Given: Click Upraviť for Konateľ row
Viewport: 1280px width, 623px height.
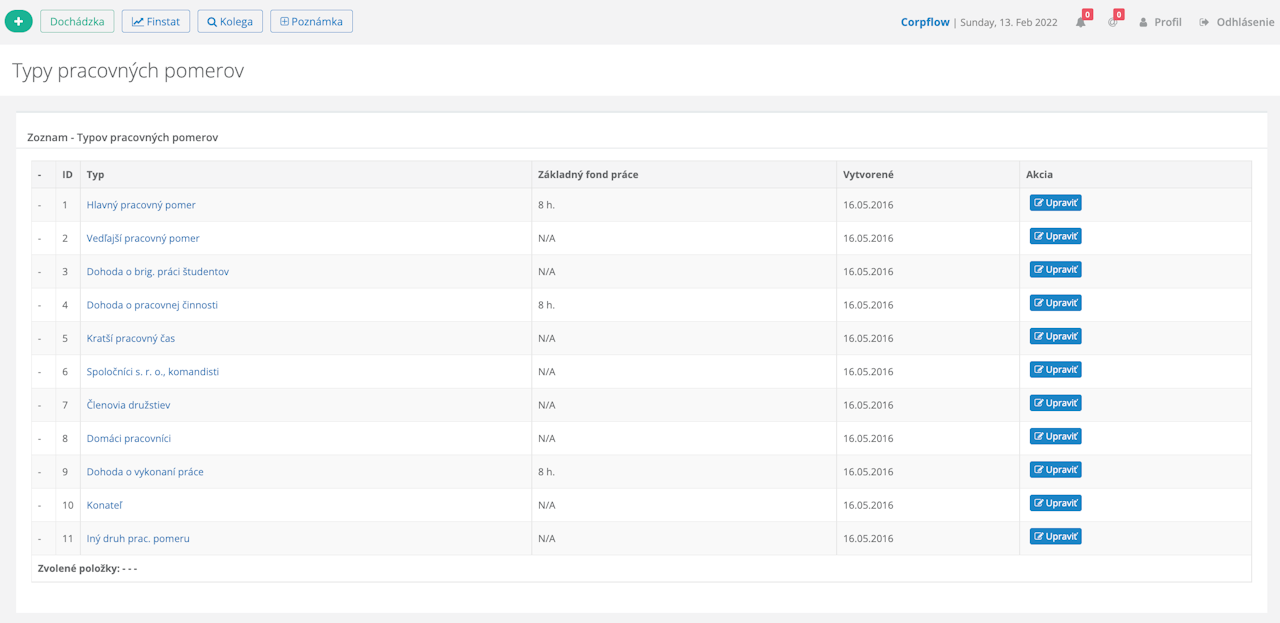Looking at the screenshot, I should 1055,503.
